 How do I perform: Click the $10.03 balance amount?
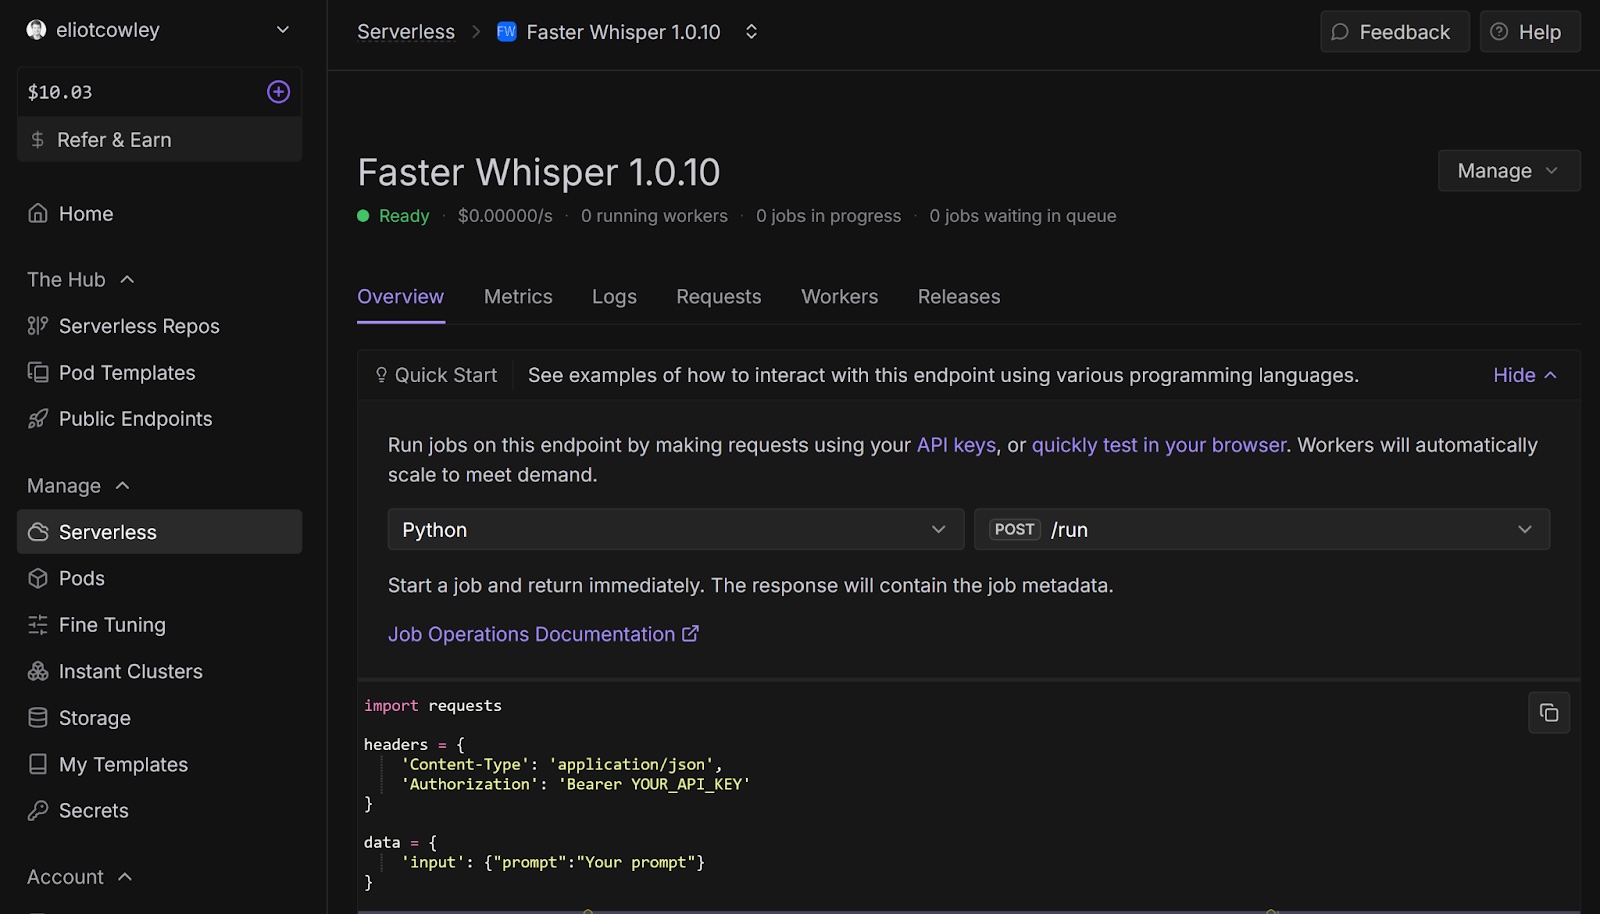click(60, 92)
